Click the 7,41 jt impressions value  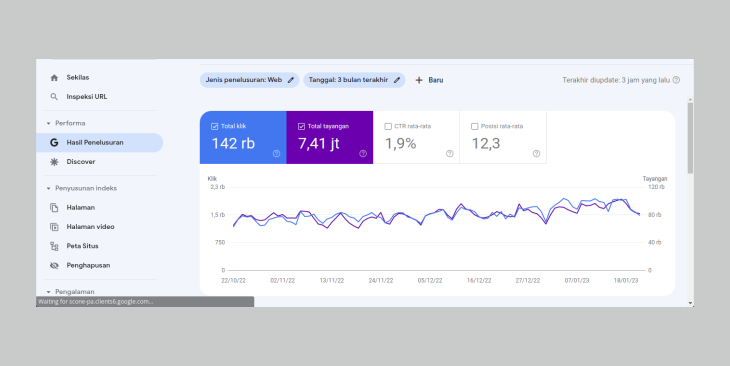319,144
